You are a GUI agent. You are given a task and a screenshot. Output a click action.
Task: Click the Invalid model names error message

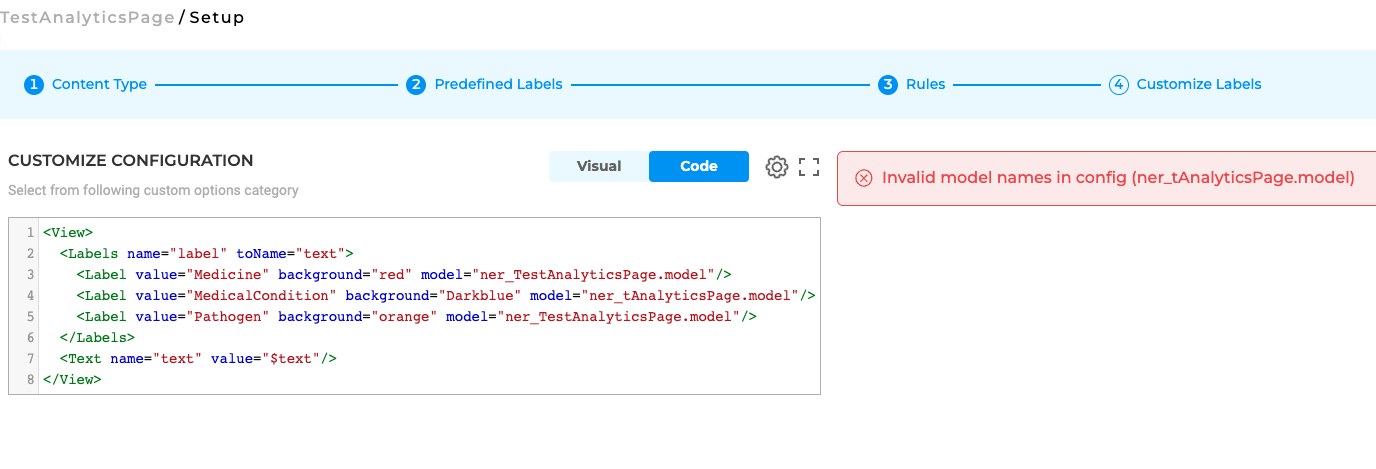coord(1118,178)
